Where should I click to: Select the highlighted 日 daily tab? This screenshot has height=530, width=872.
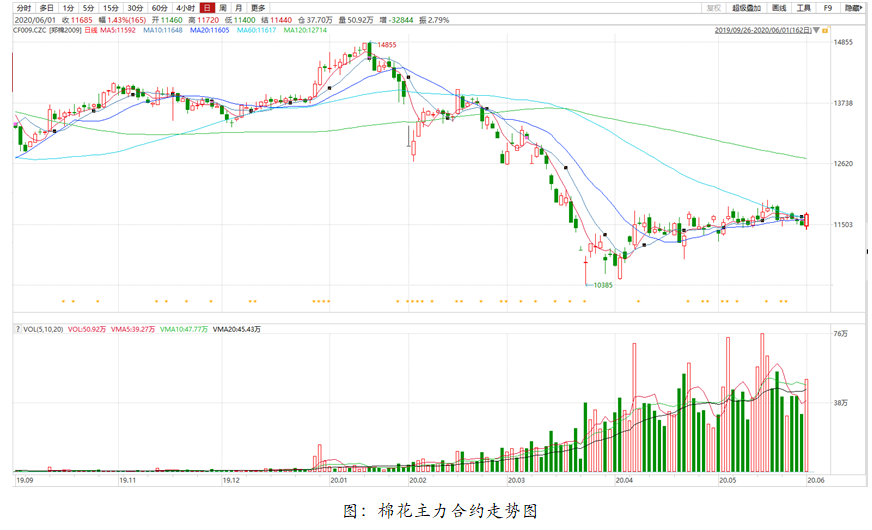click(207, 8)
